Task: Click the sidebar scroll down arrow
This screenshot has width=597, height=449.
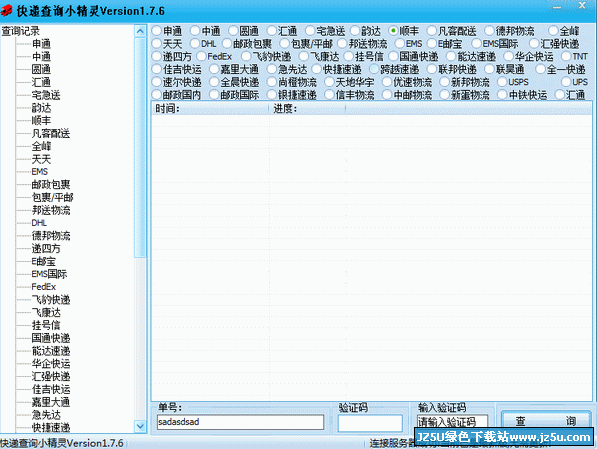Action: pyautogui.click(x=140, y=426)
